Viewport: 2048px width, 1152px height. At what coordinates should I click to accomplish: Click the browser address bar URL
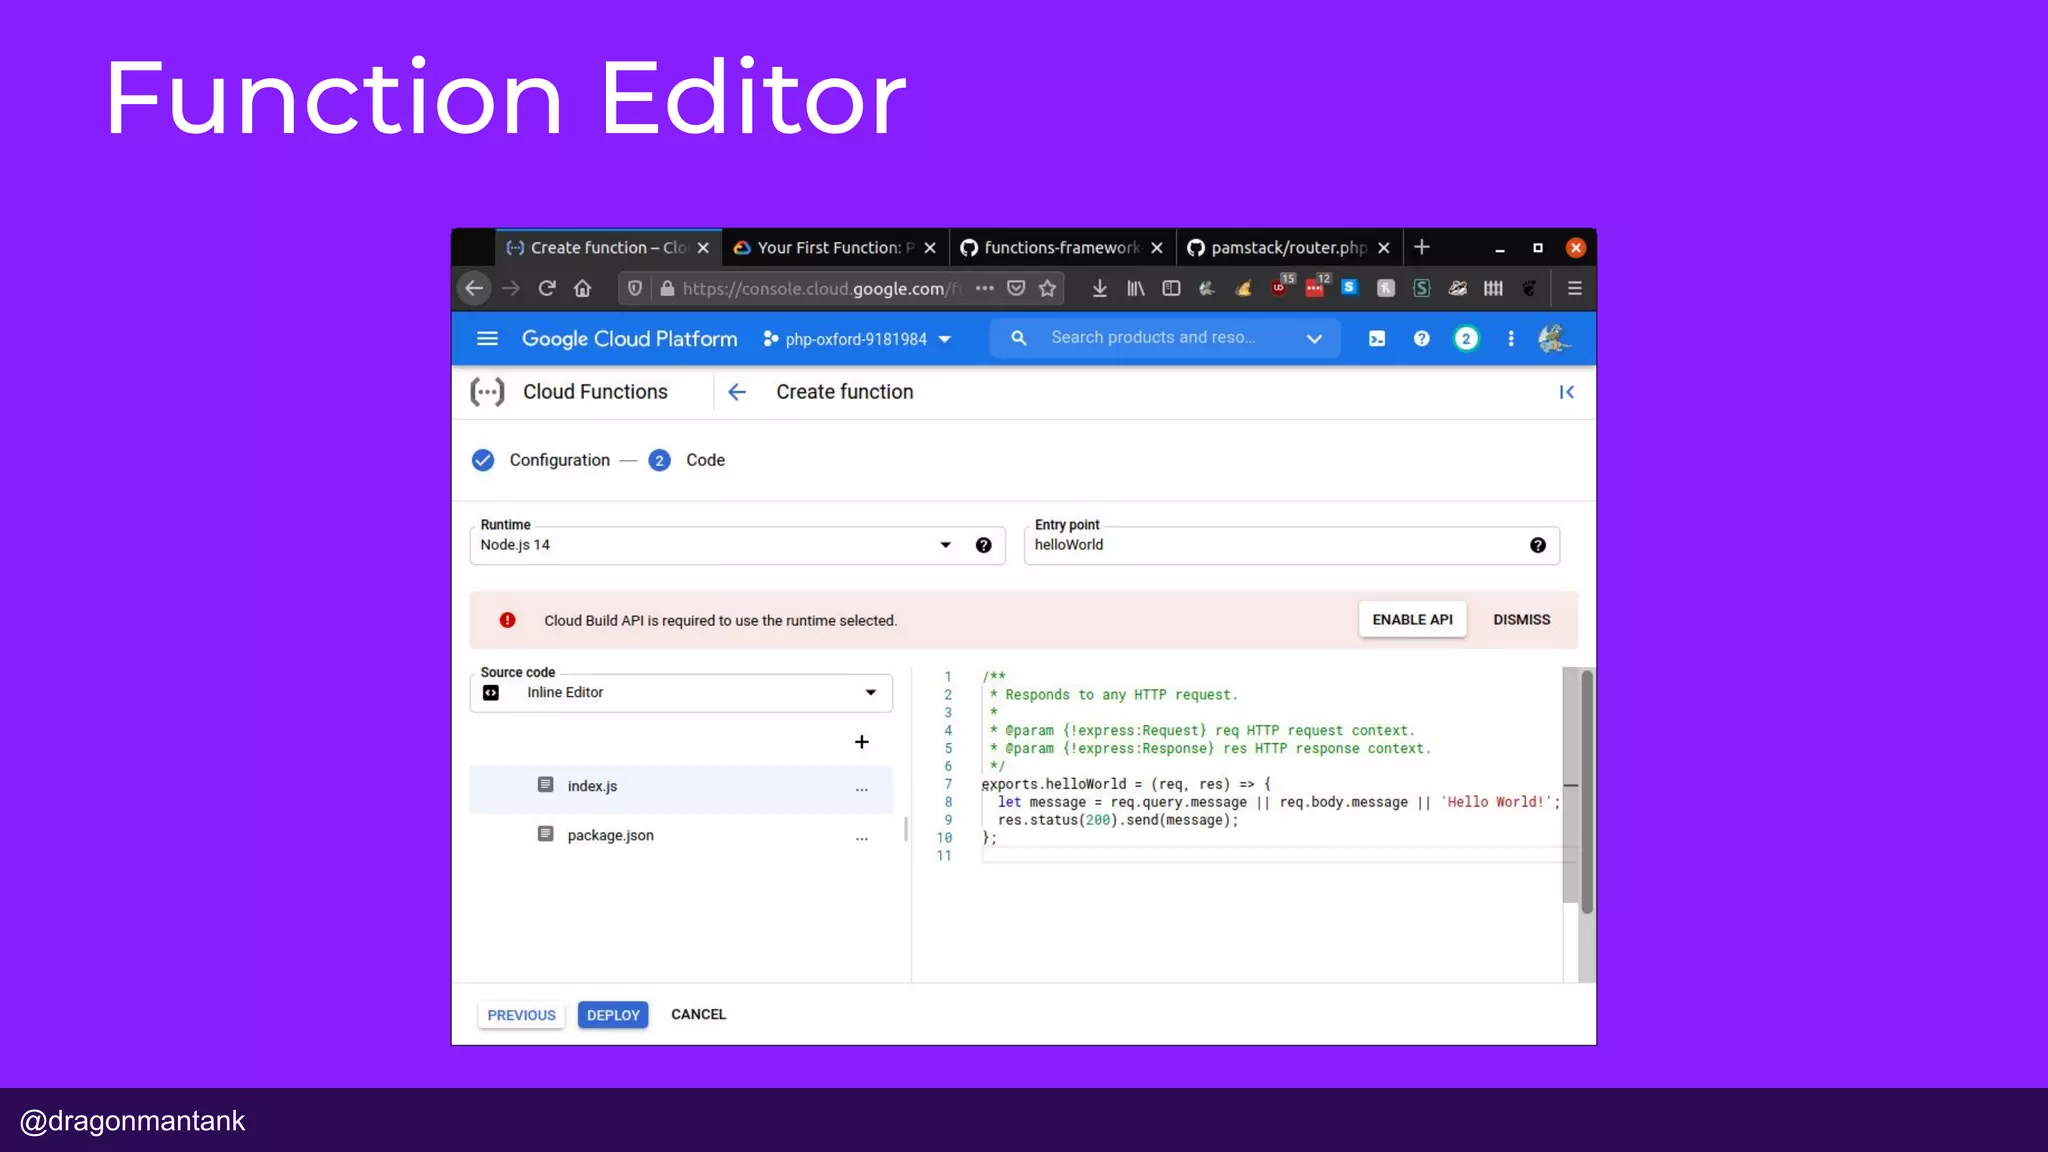point(820,288)
